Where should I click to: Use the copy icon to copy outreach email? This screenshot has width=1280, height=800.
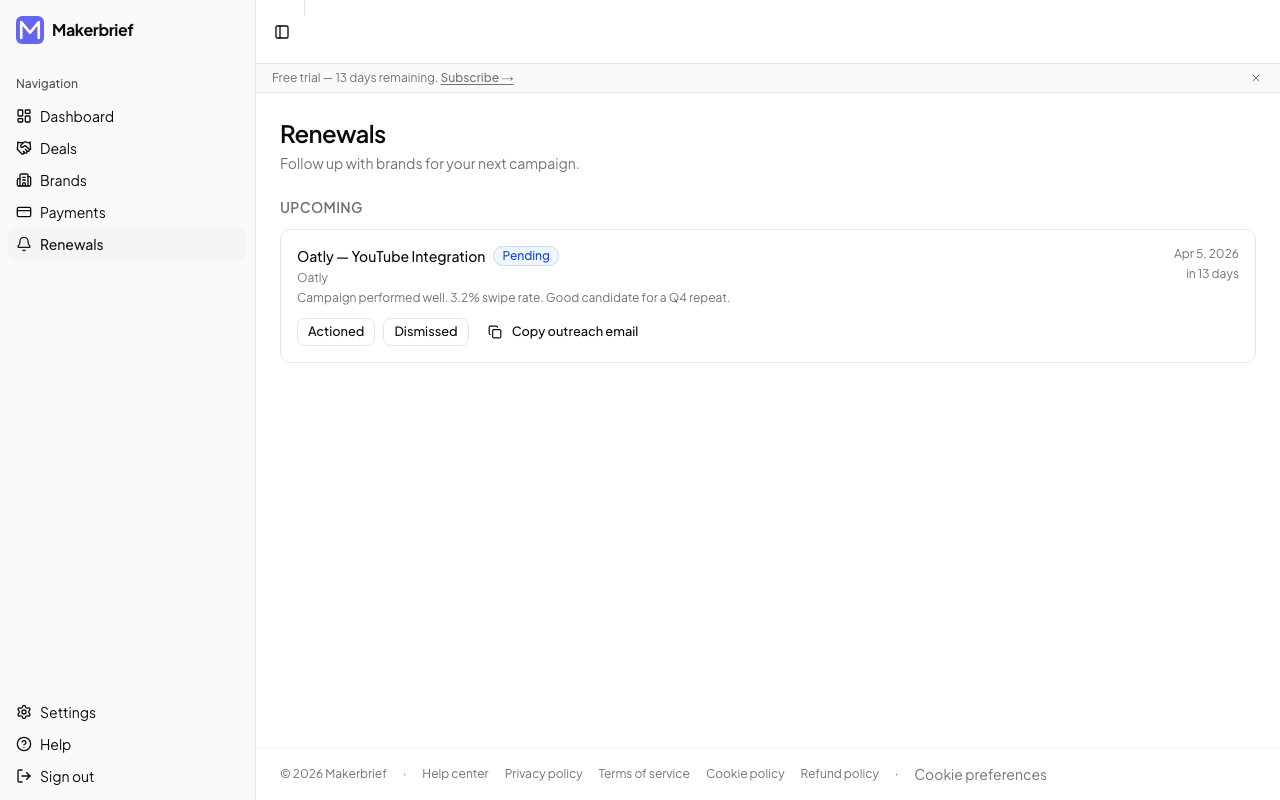tap(495, 331)
